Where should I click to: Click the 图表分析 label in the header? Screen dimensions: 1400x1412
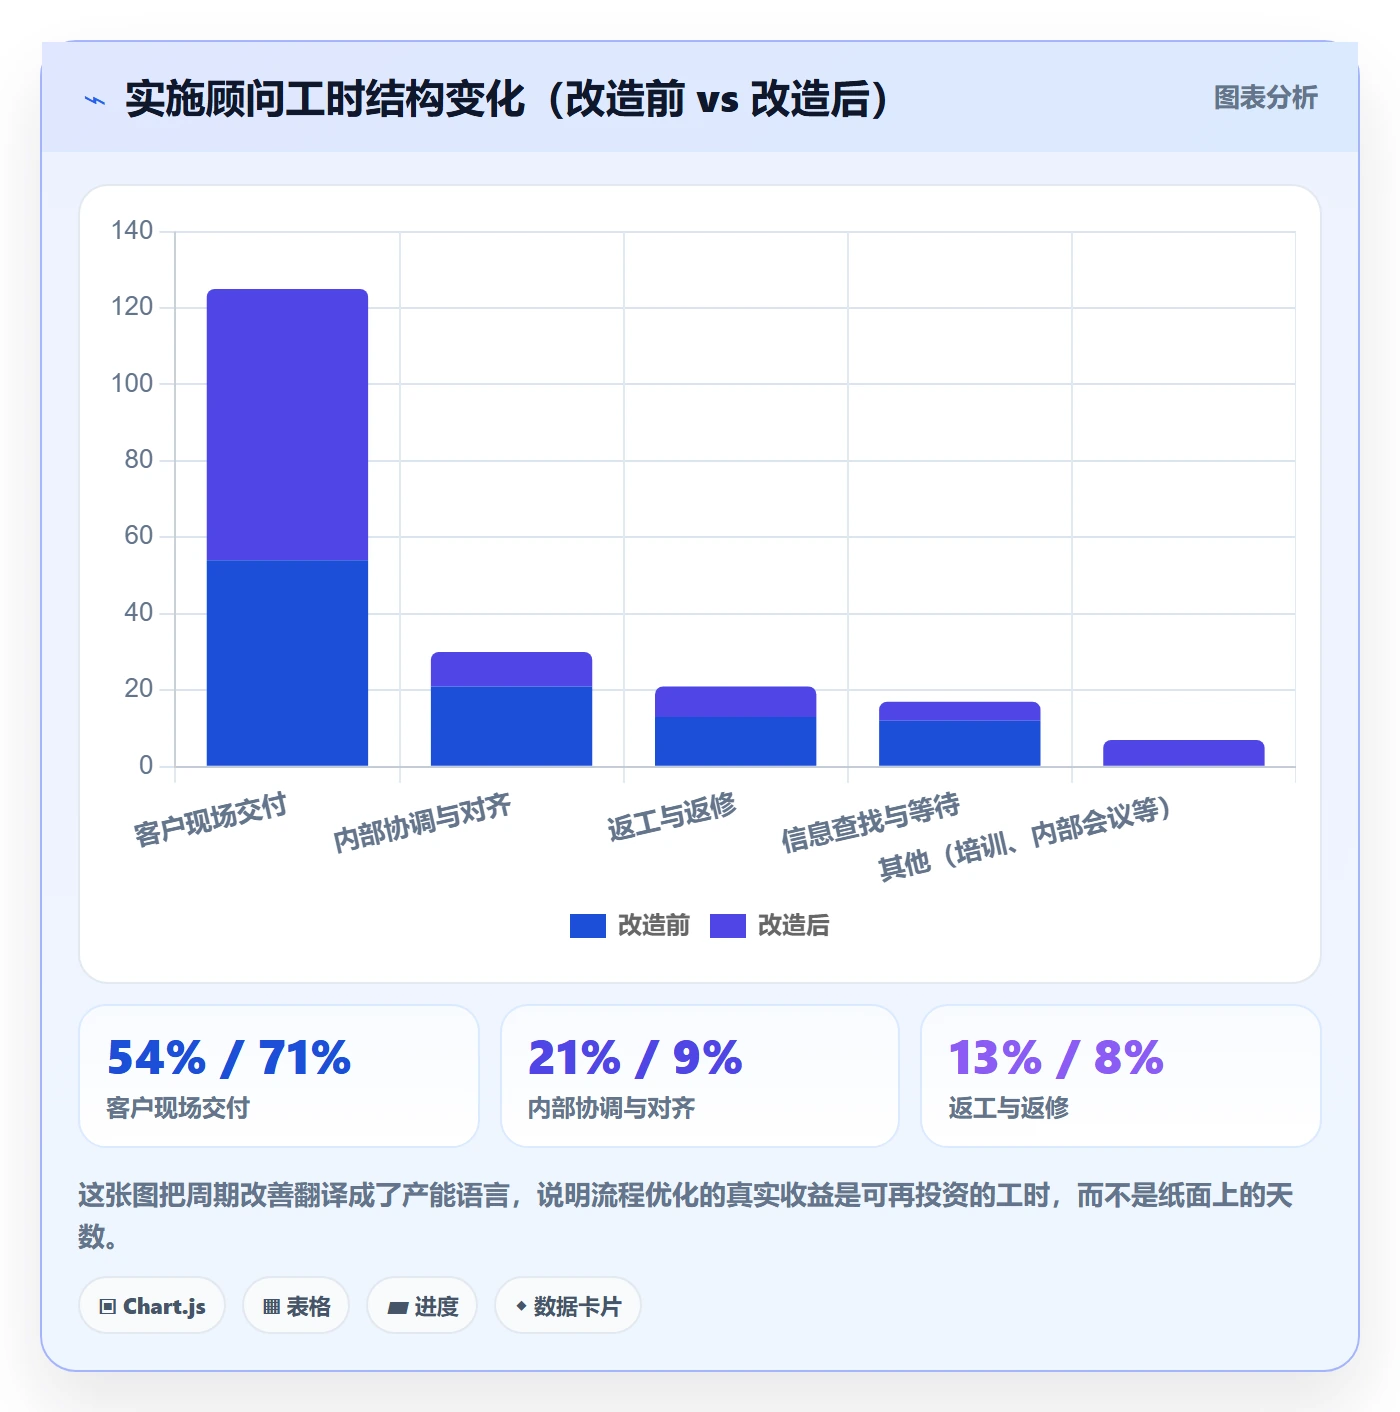click(x=1265, y=98)
